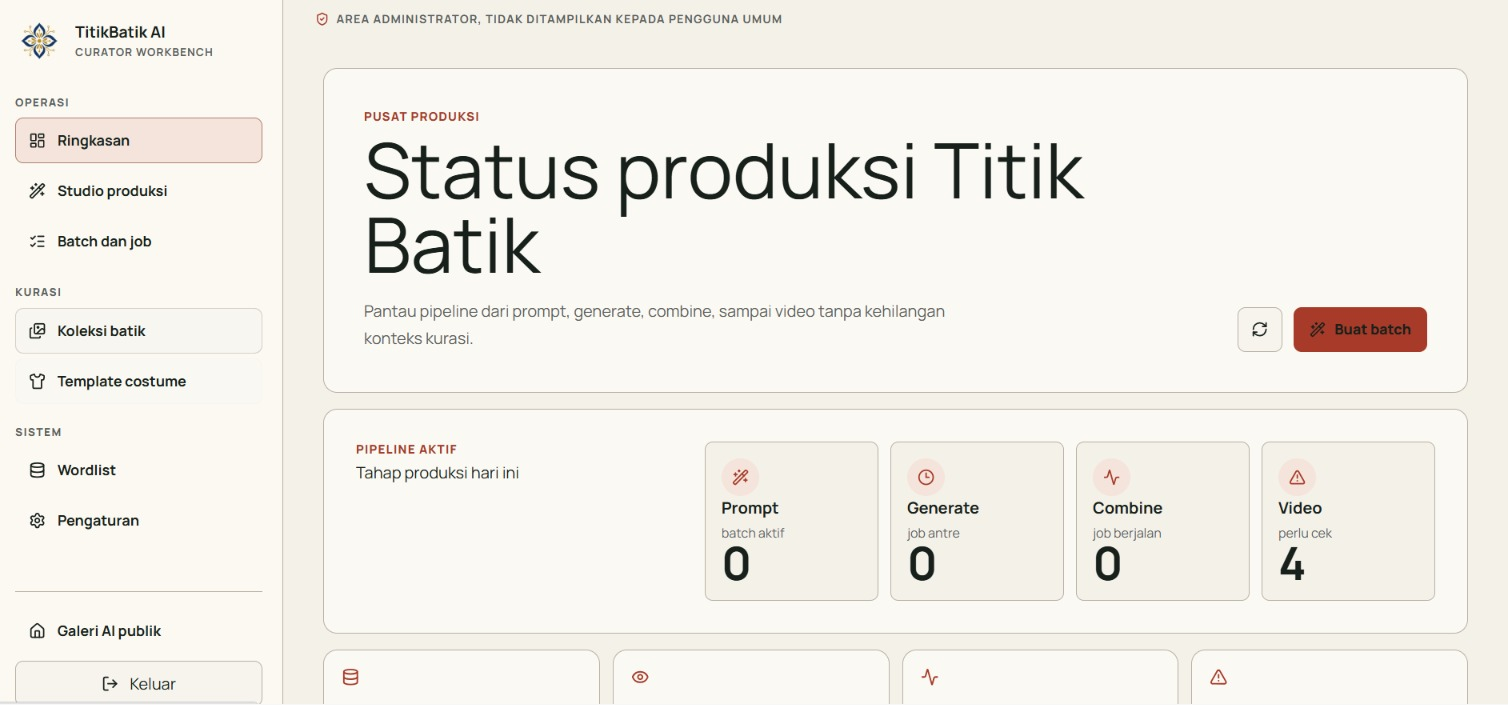
Task: Open Template costume section
Action: click(139, 381)
